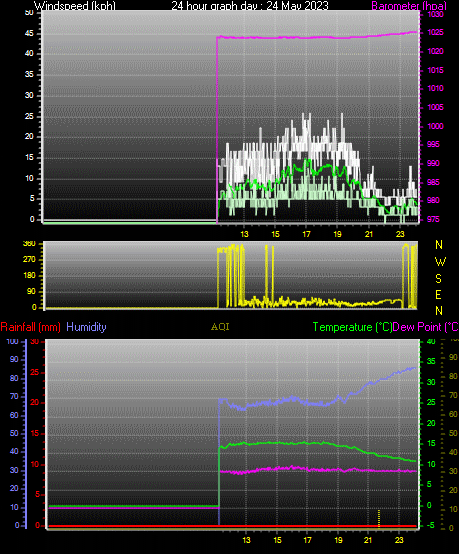The width and height of the screenshot is (459, 554).
Task: Click the 270 label on the wind direction axis
Action: (x=29, y=259)
